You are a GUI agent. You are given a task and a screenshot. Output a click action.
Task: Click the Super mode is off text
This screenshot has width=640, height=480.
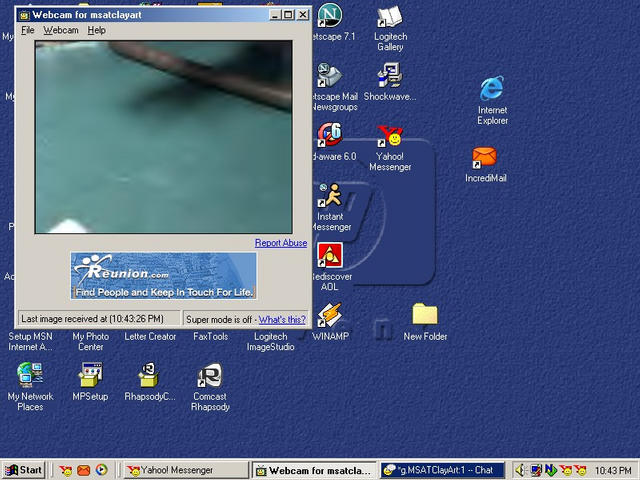(x=219, y=320)
